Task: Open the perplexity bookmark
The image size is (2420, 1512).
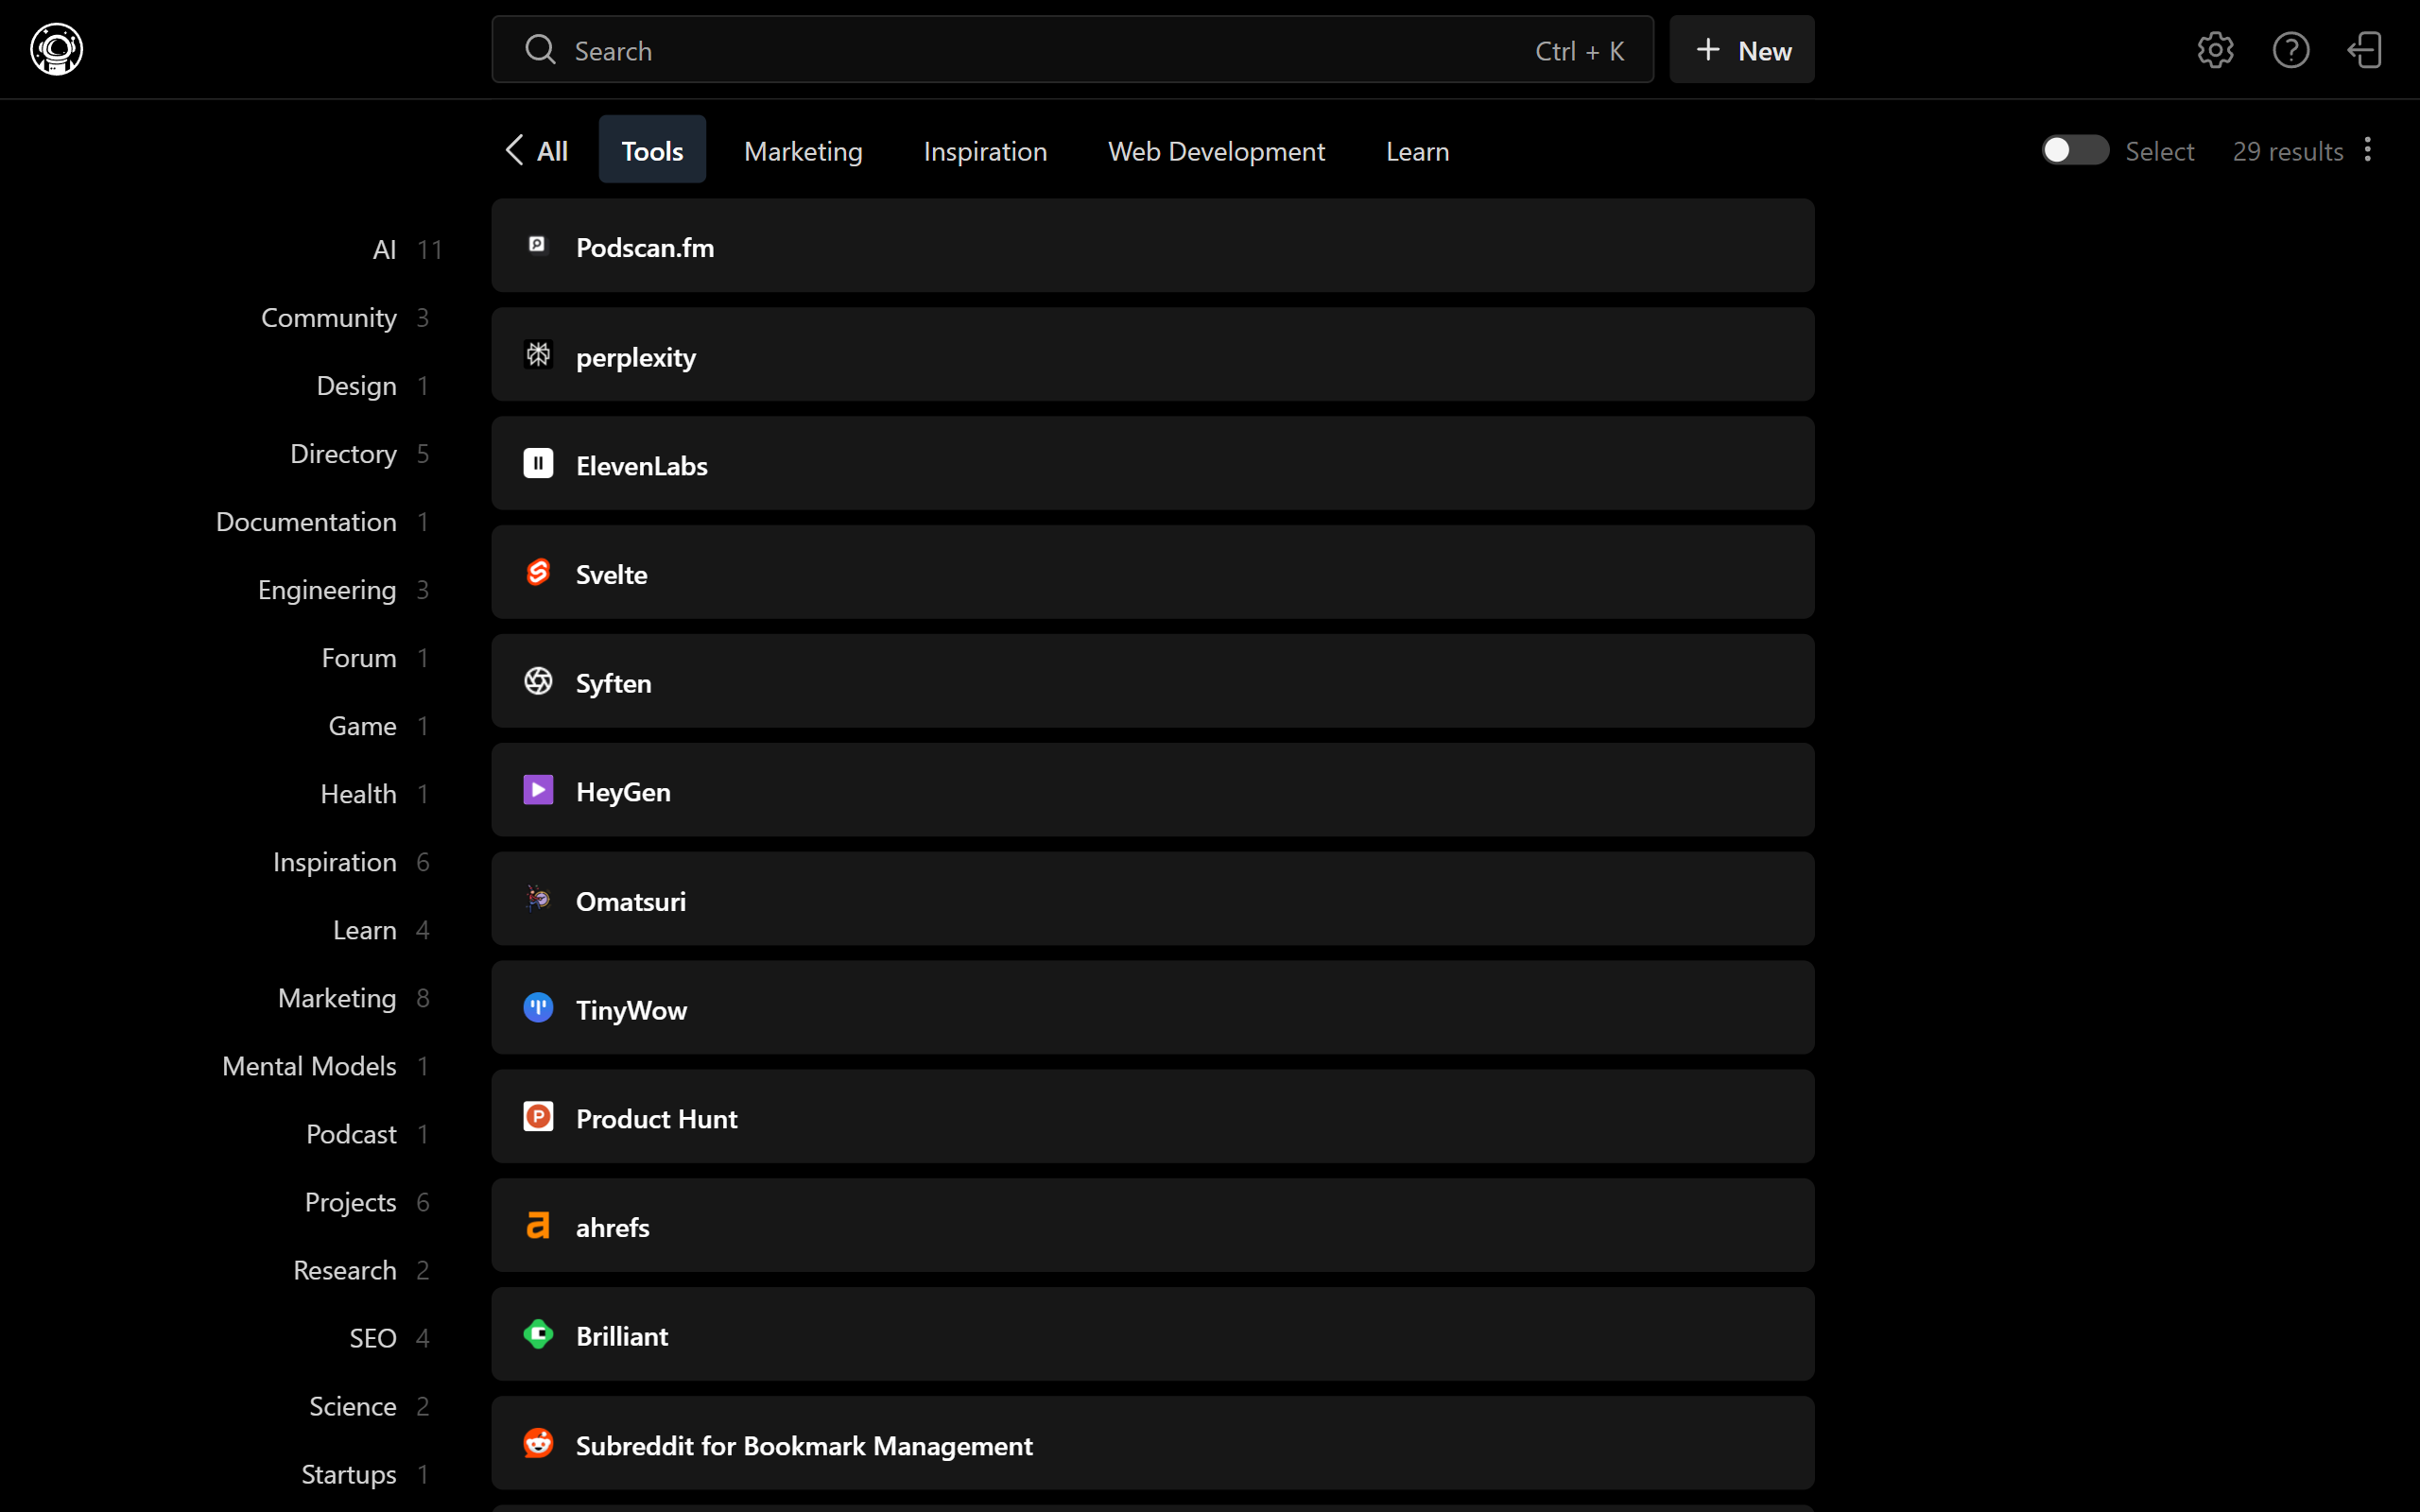Action: pyautogui.click(x=1152, y=356)
